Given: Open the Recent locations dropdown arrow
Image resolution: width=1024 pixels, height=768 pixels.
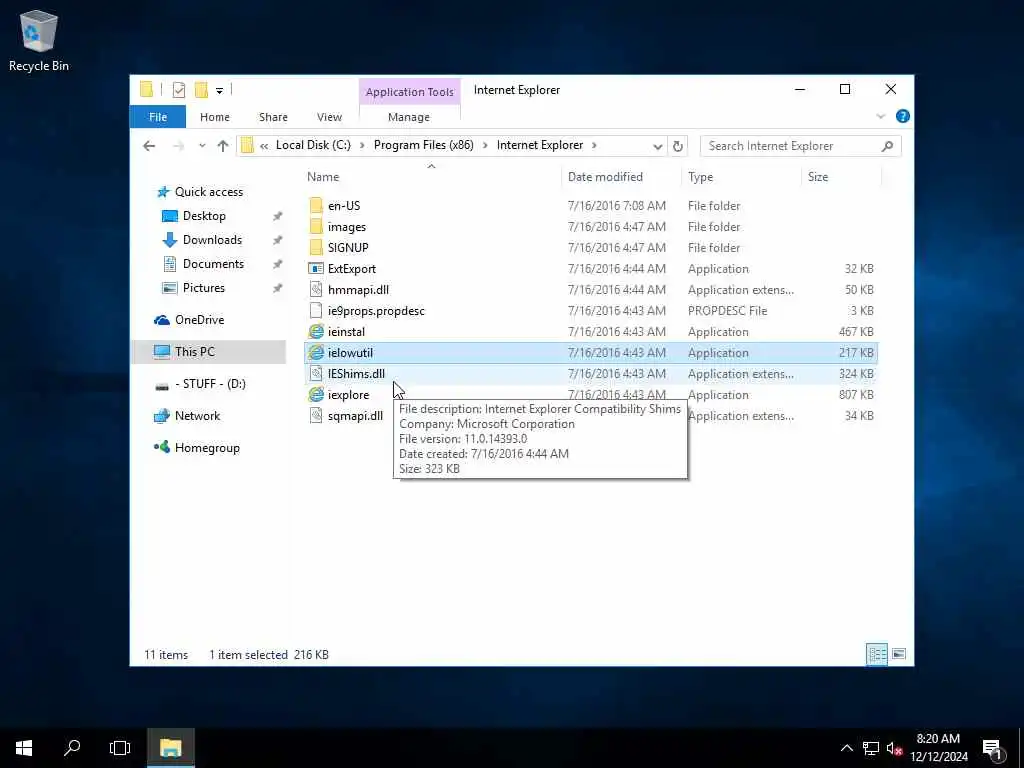Looking at the screenshot, I should pyautogui.click(x=202, y=146).
